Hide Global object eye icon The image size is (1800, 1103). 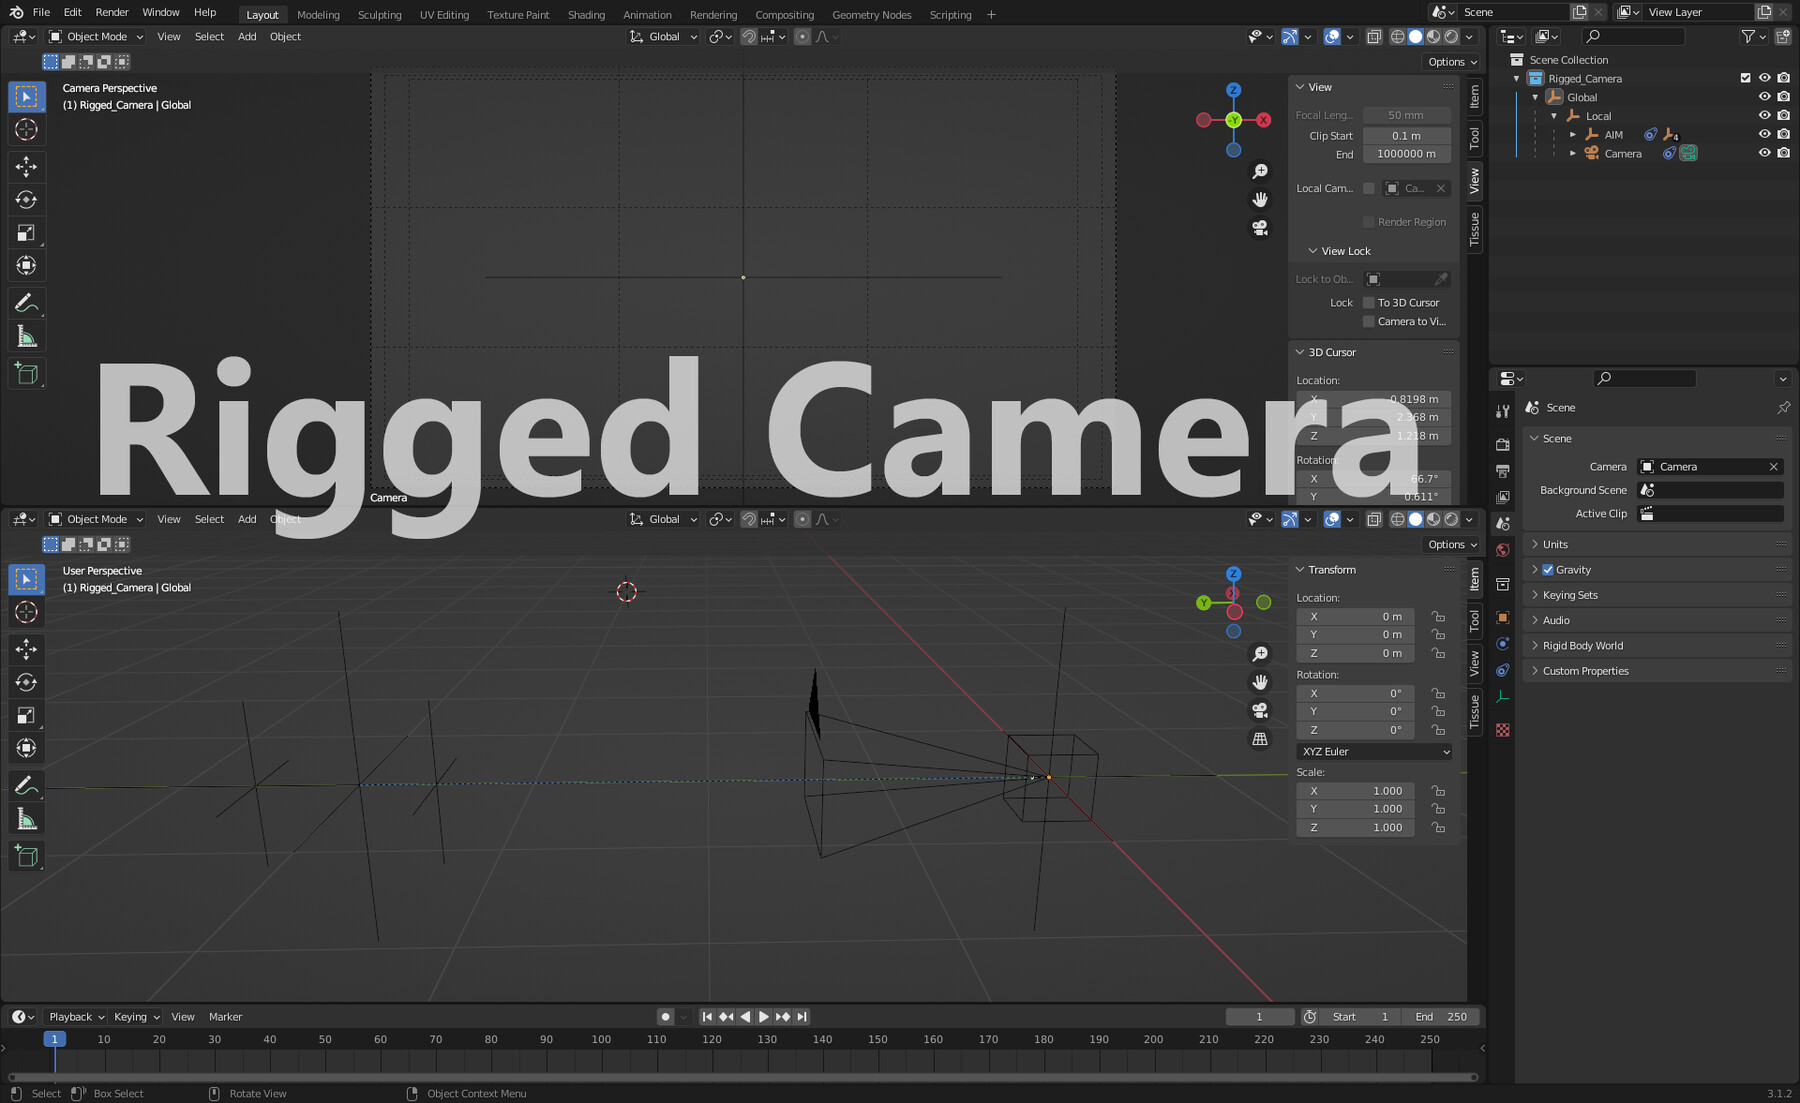[1764, 97]
